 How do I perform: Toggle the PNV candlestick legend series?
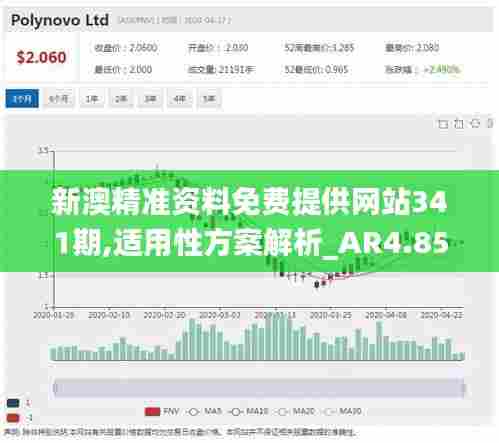pyautogui.click(x=162, y=412)
